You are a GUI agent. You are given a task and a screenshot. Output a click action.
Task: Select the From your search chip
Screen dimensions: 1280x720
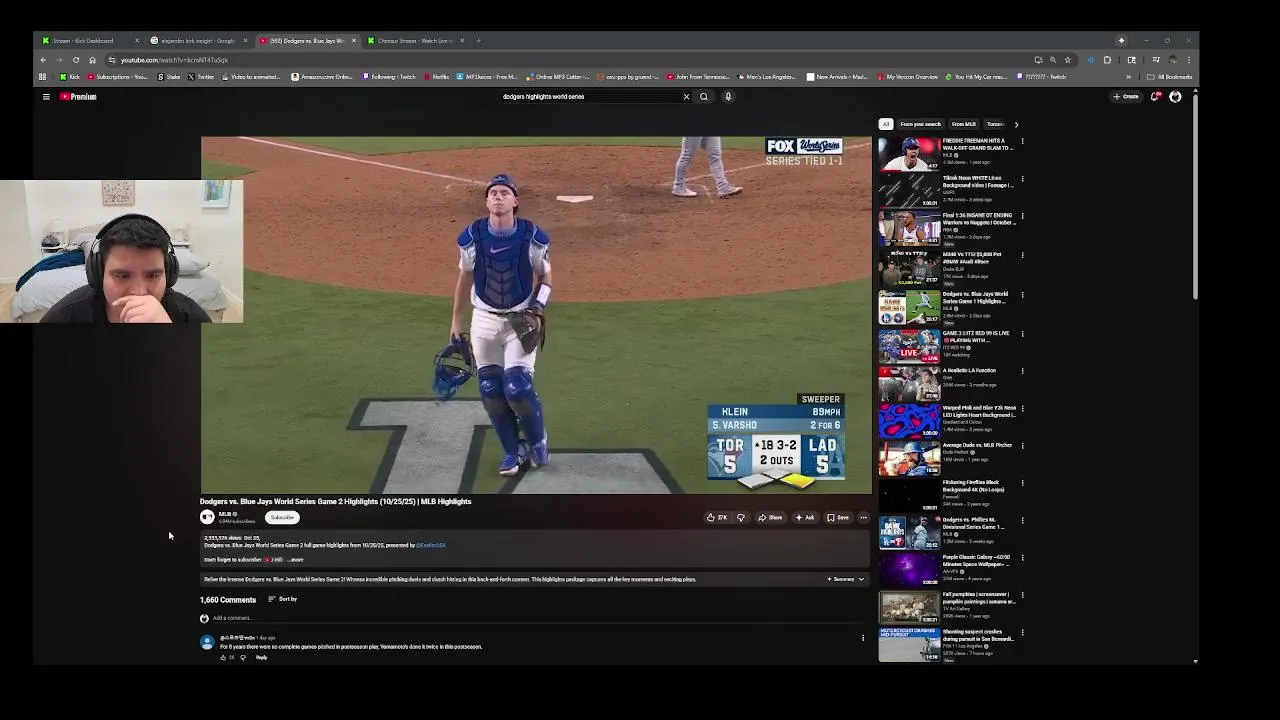[920, 124]
